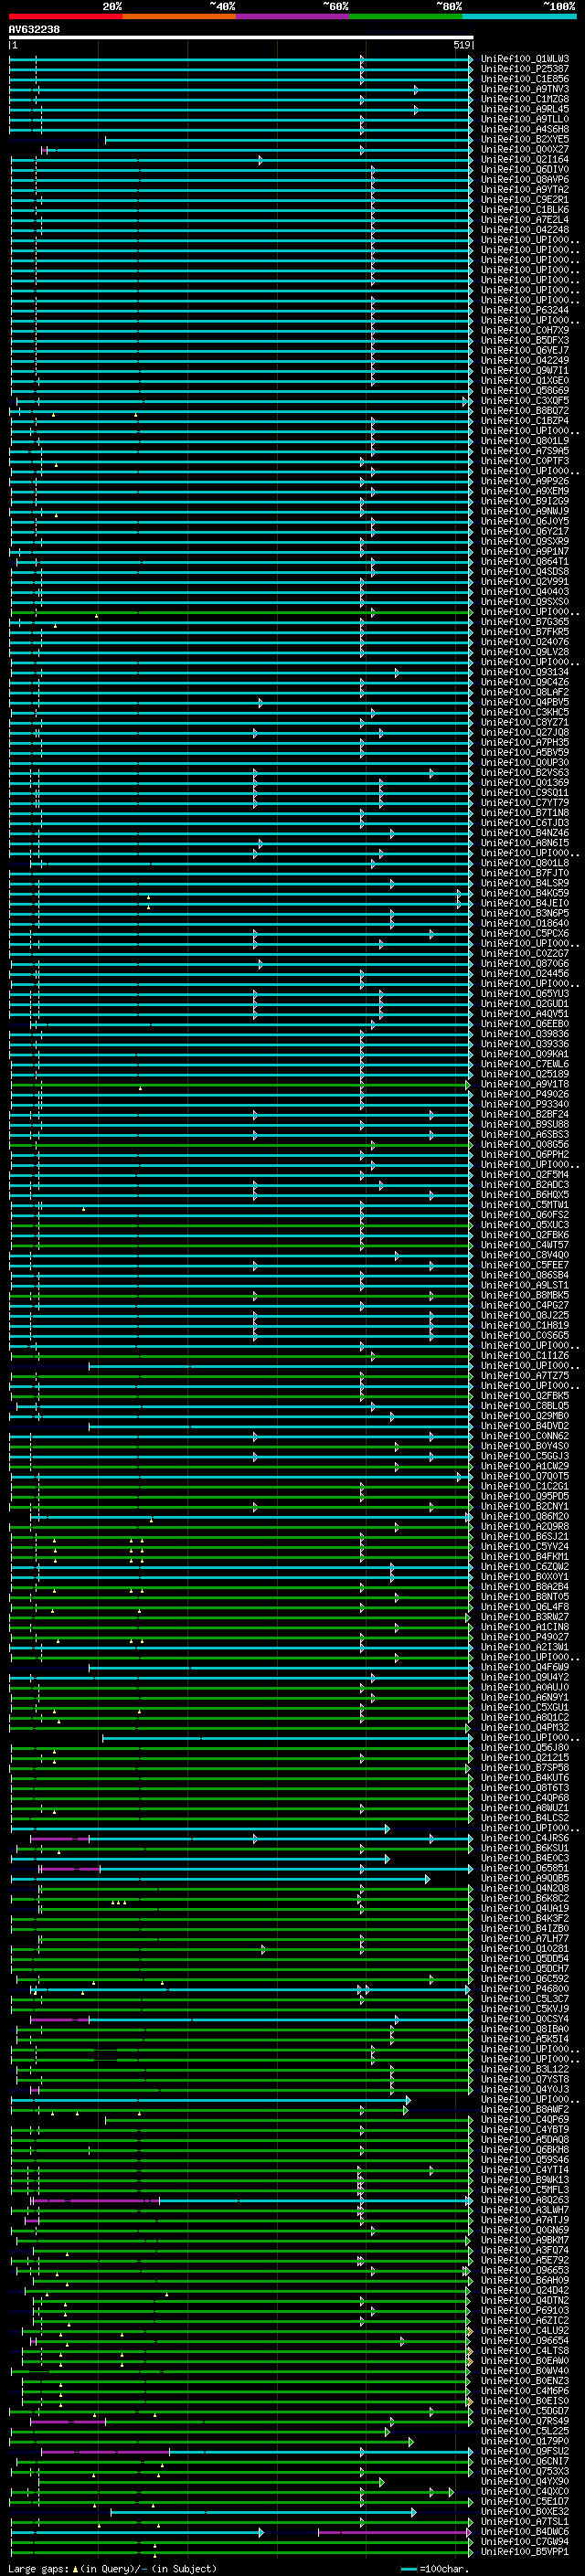Click label UniRef100_C4JRS6
Screen dimensions: 585x2576
point(525,1838)
